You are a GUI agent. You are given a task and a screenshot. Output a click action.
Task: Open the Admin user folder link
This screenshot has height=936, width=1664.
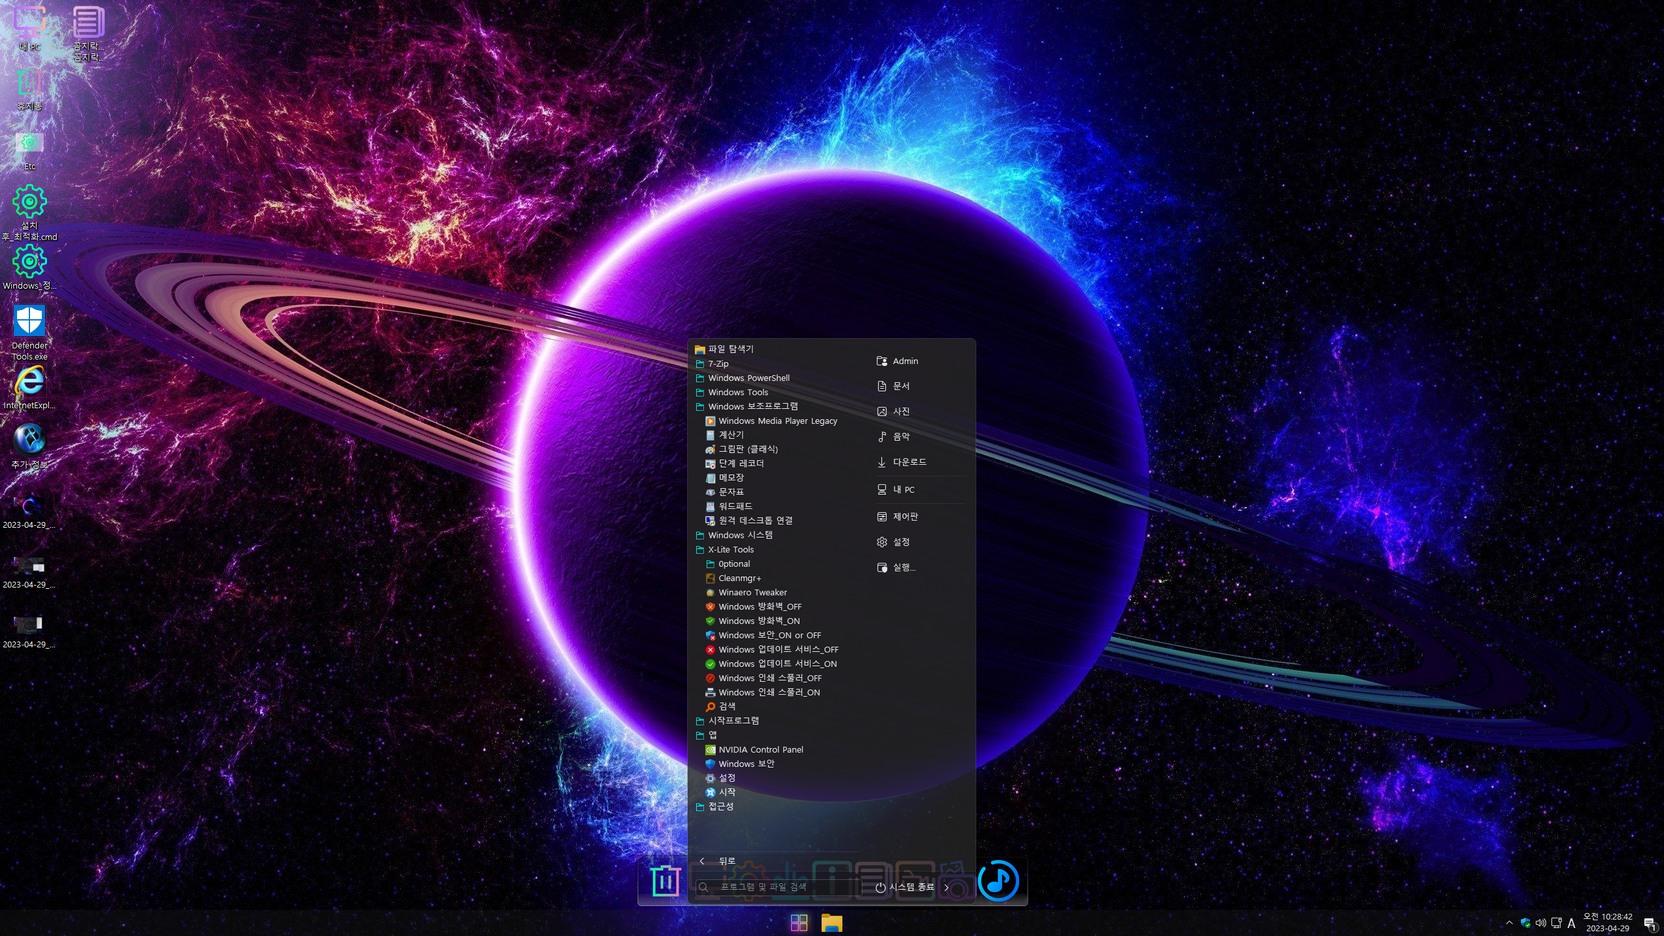[897, 361]
